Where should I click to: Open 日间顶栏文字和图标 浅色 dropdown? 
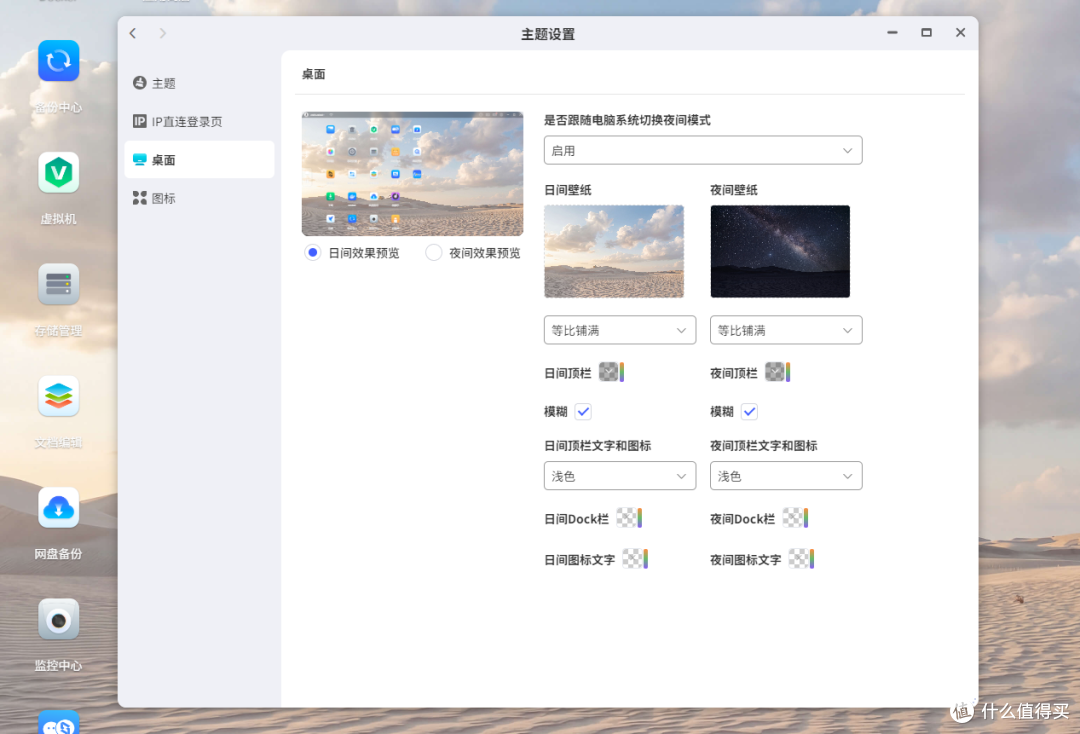coord(620,476)
